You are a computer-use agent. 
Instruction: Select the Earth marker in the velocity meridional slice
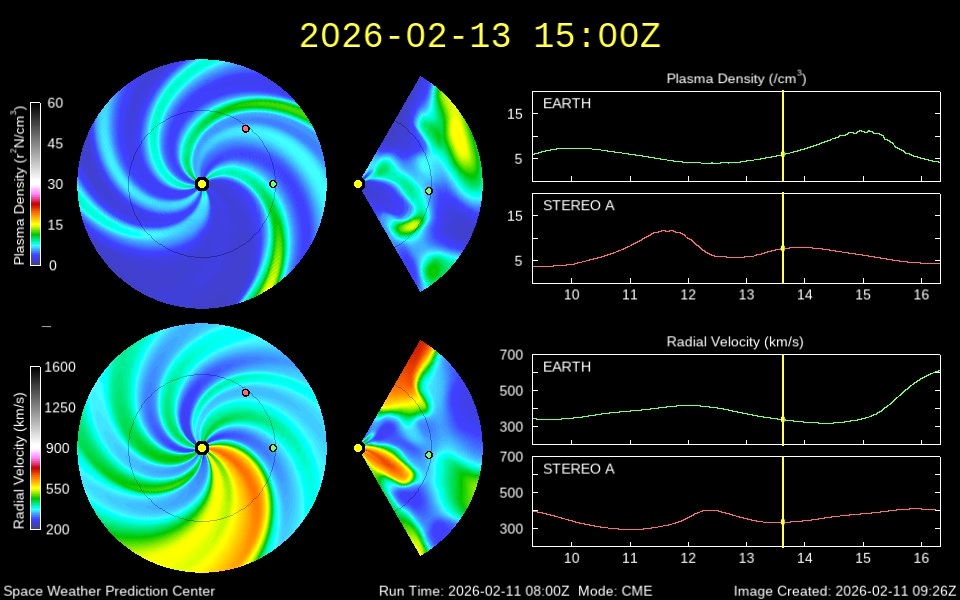click(429, 455)
